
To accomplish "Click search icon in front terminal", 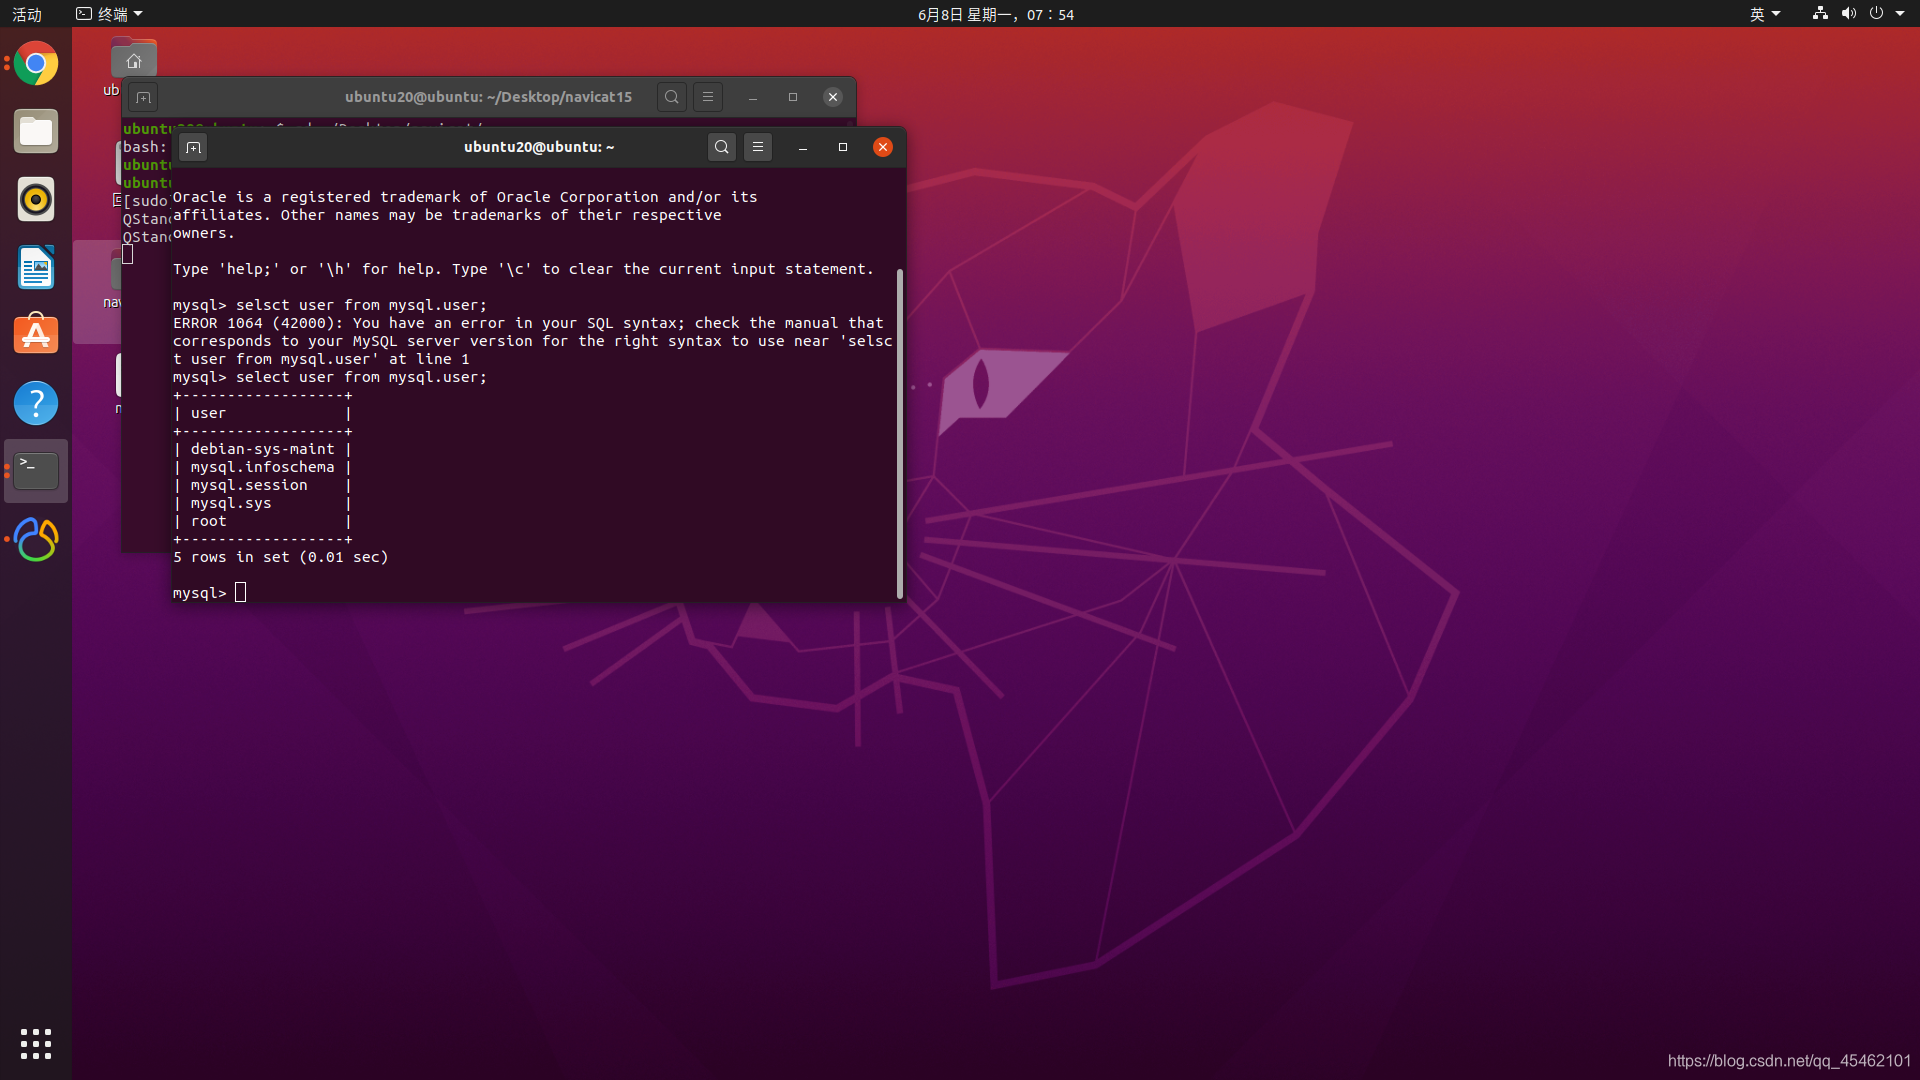I will [x=721, y=147].
